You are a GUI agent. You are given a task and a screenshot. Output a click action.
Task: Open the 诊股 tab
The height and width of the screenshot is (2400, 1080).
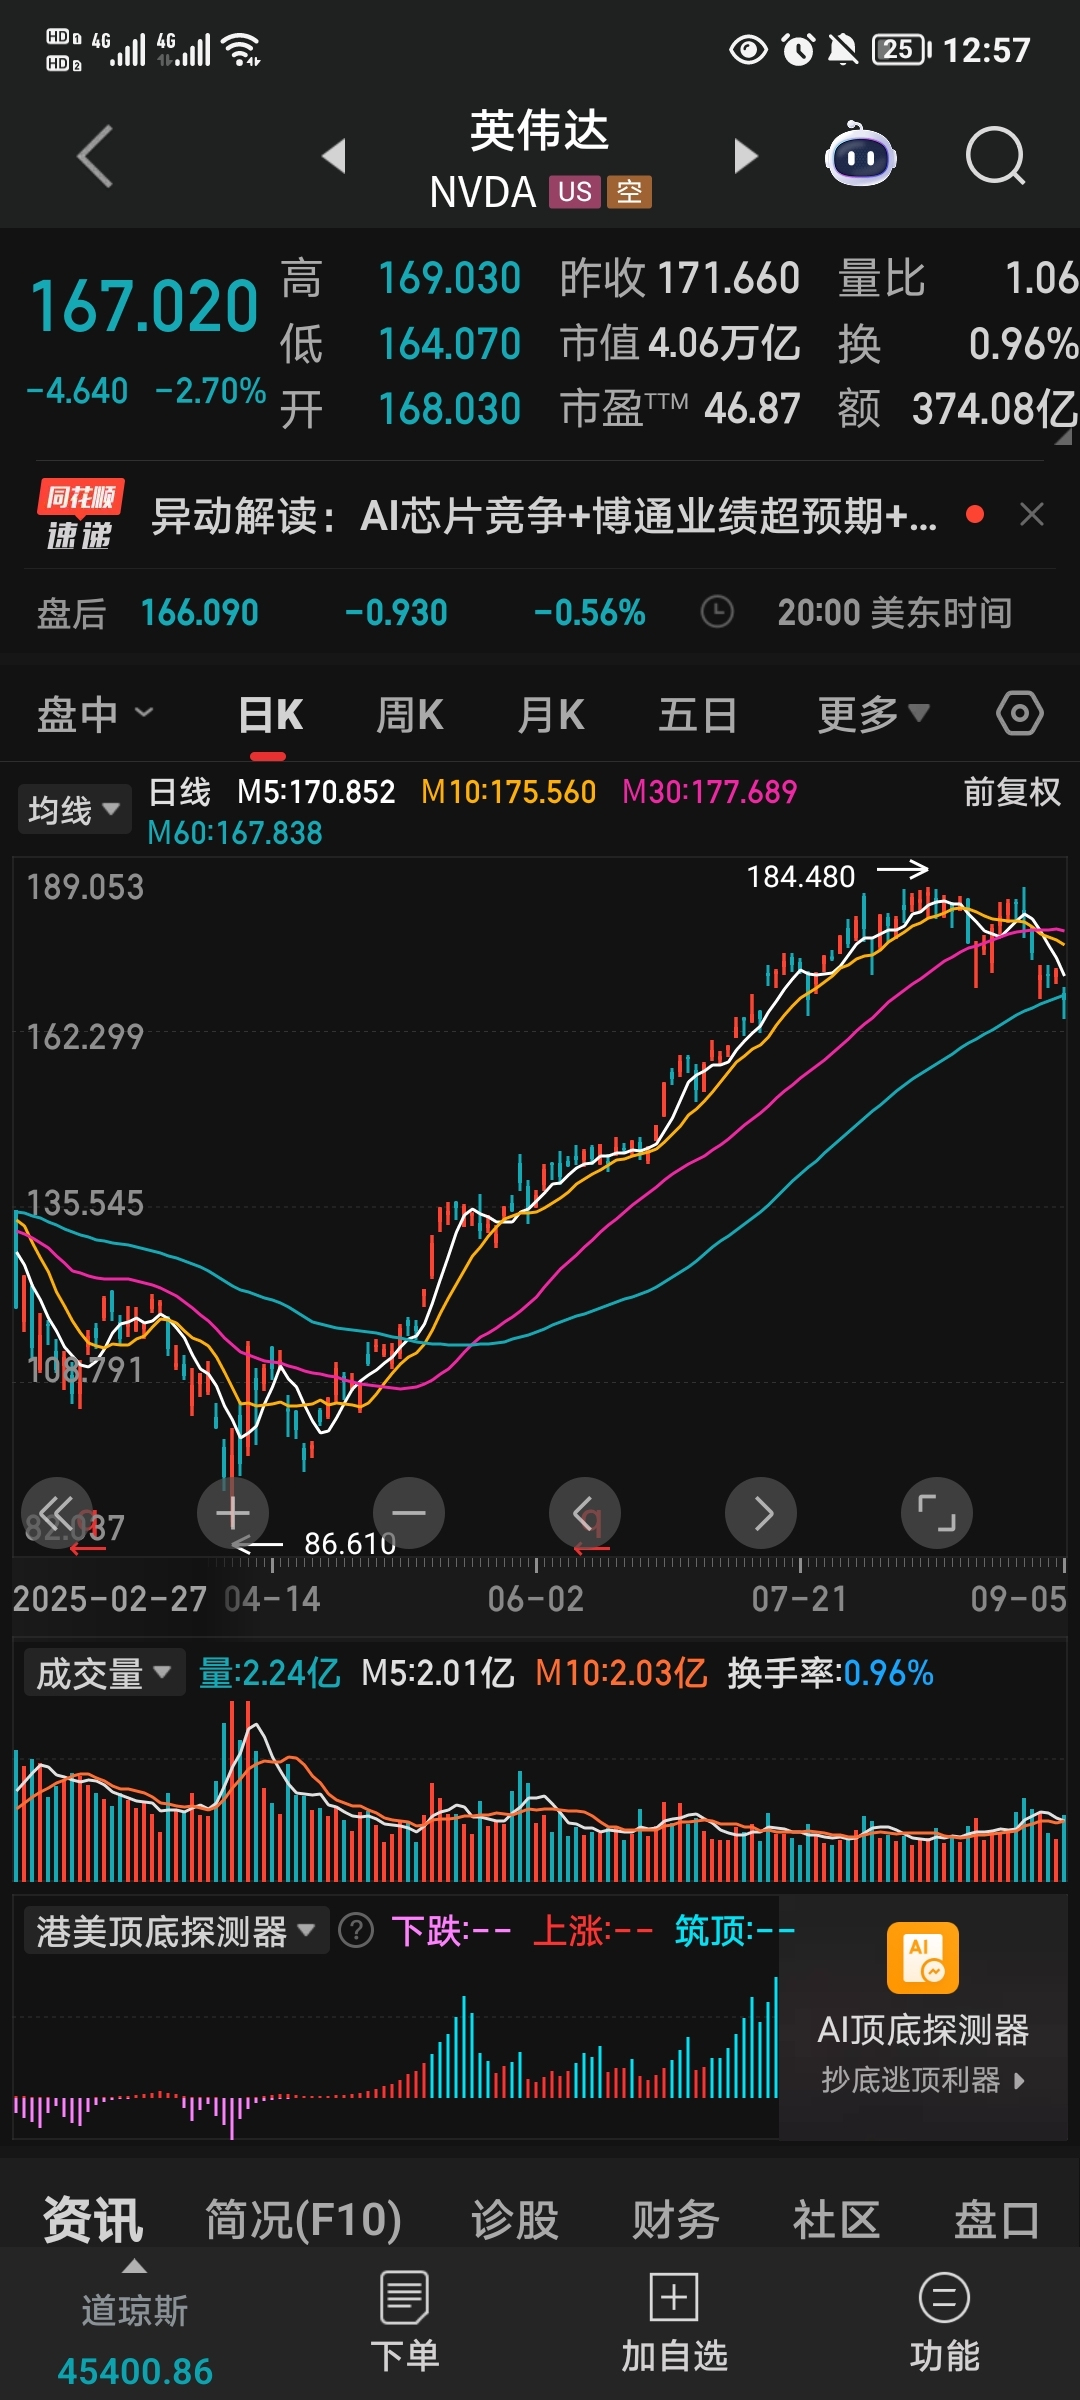515,2219
